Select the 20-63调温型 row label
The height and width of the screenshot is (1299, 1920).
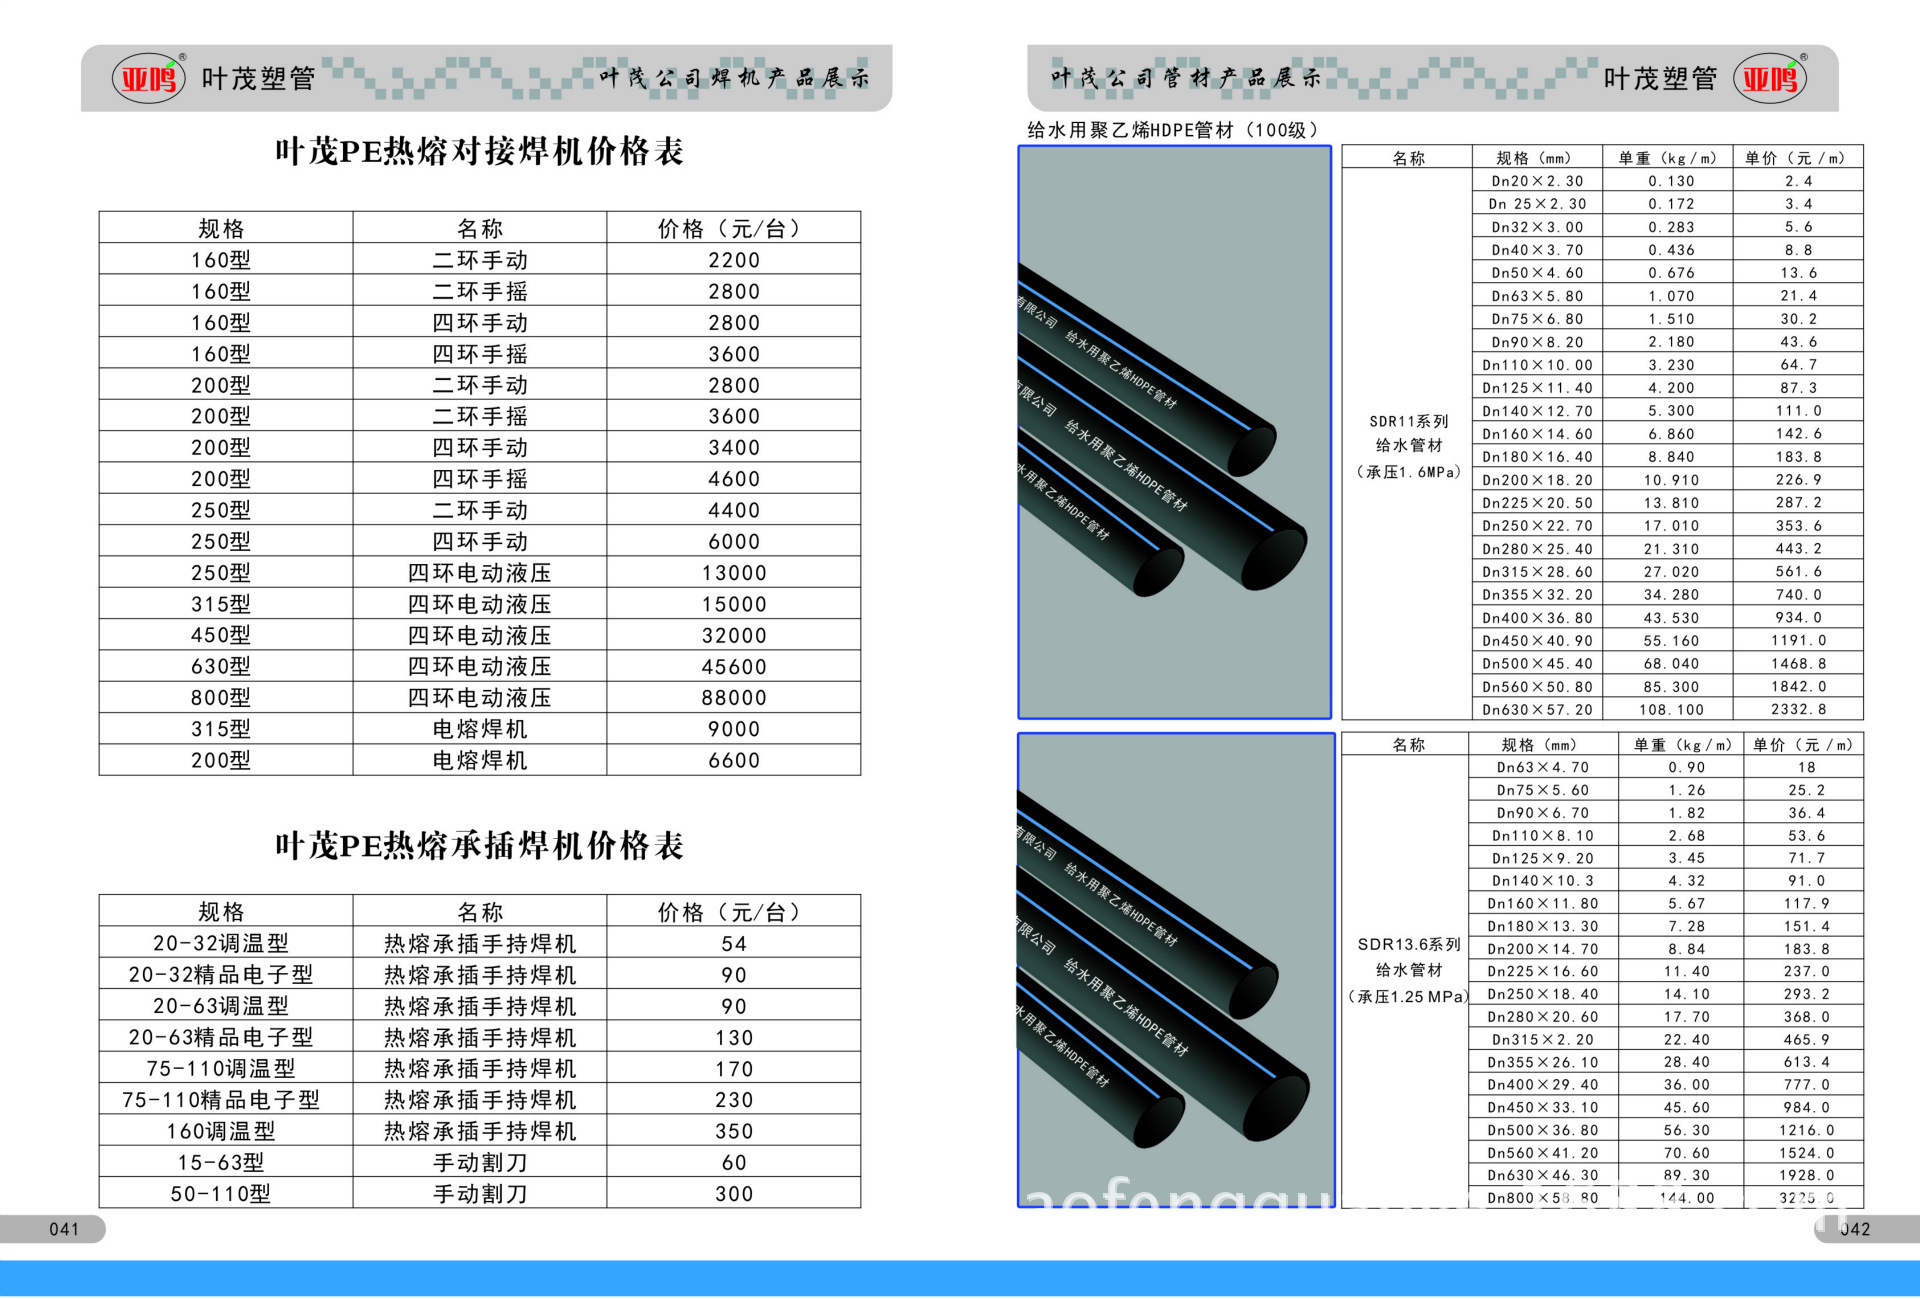click(x=226, y=1006)
